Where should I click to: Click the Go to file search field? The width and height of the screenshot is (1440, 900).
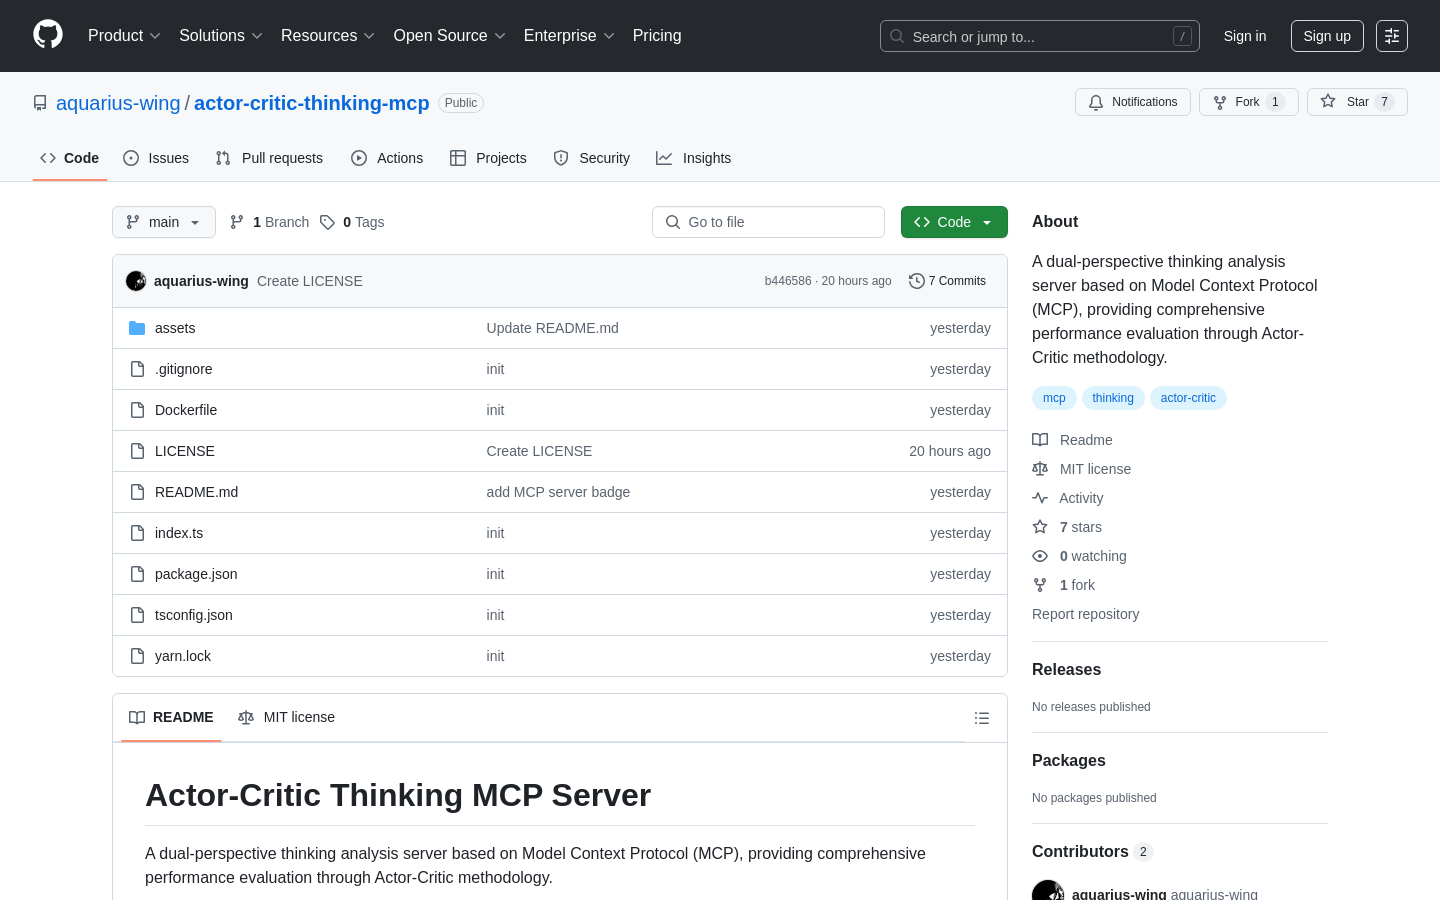click(768, 222)
